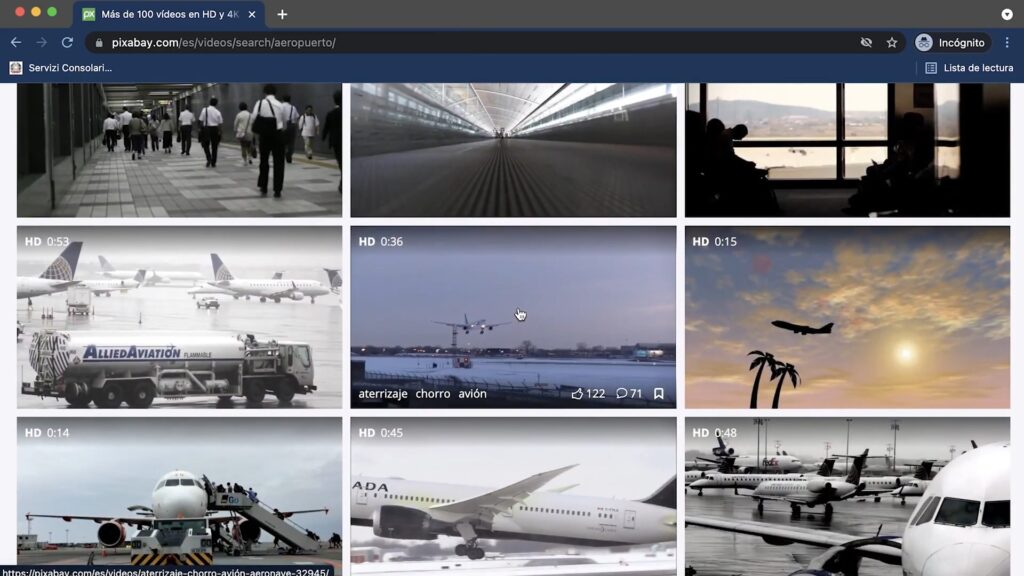Select the Pixabay videos tab
The image size is (1024, 576).
[170, 14]
